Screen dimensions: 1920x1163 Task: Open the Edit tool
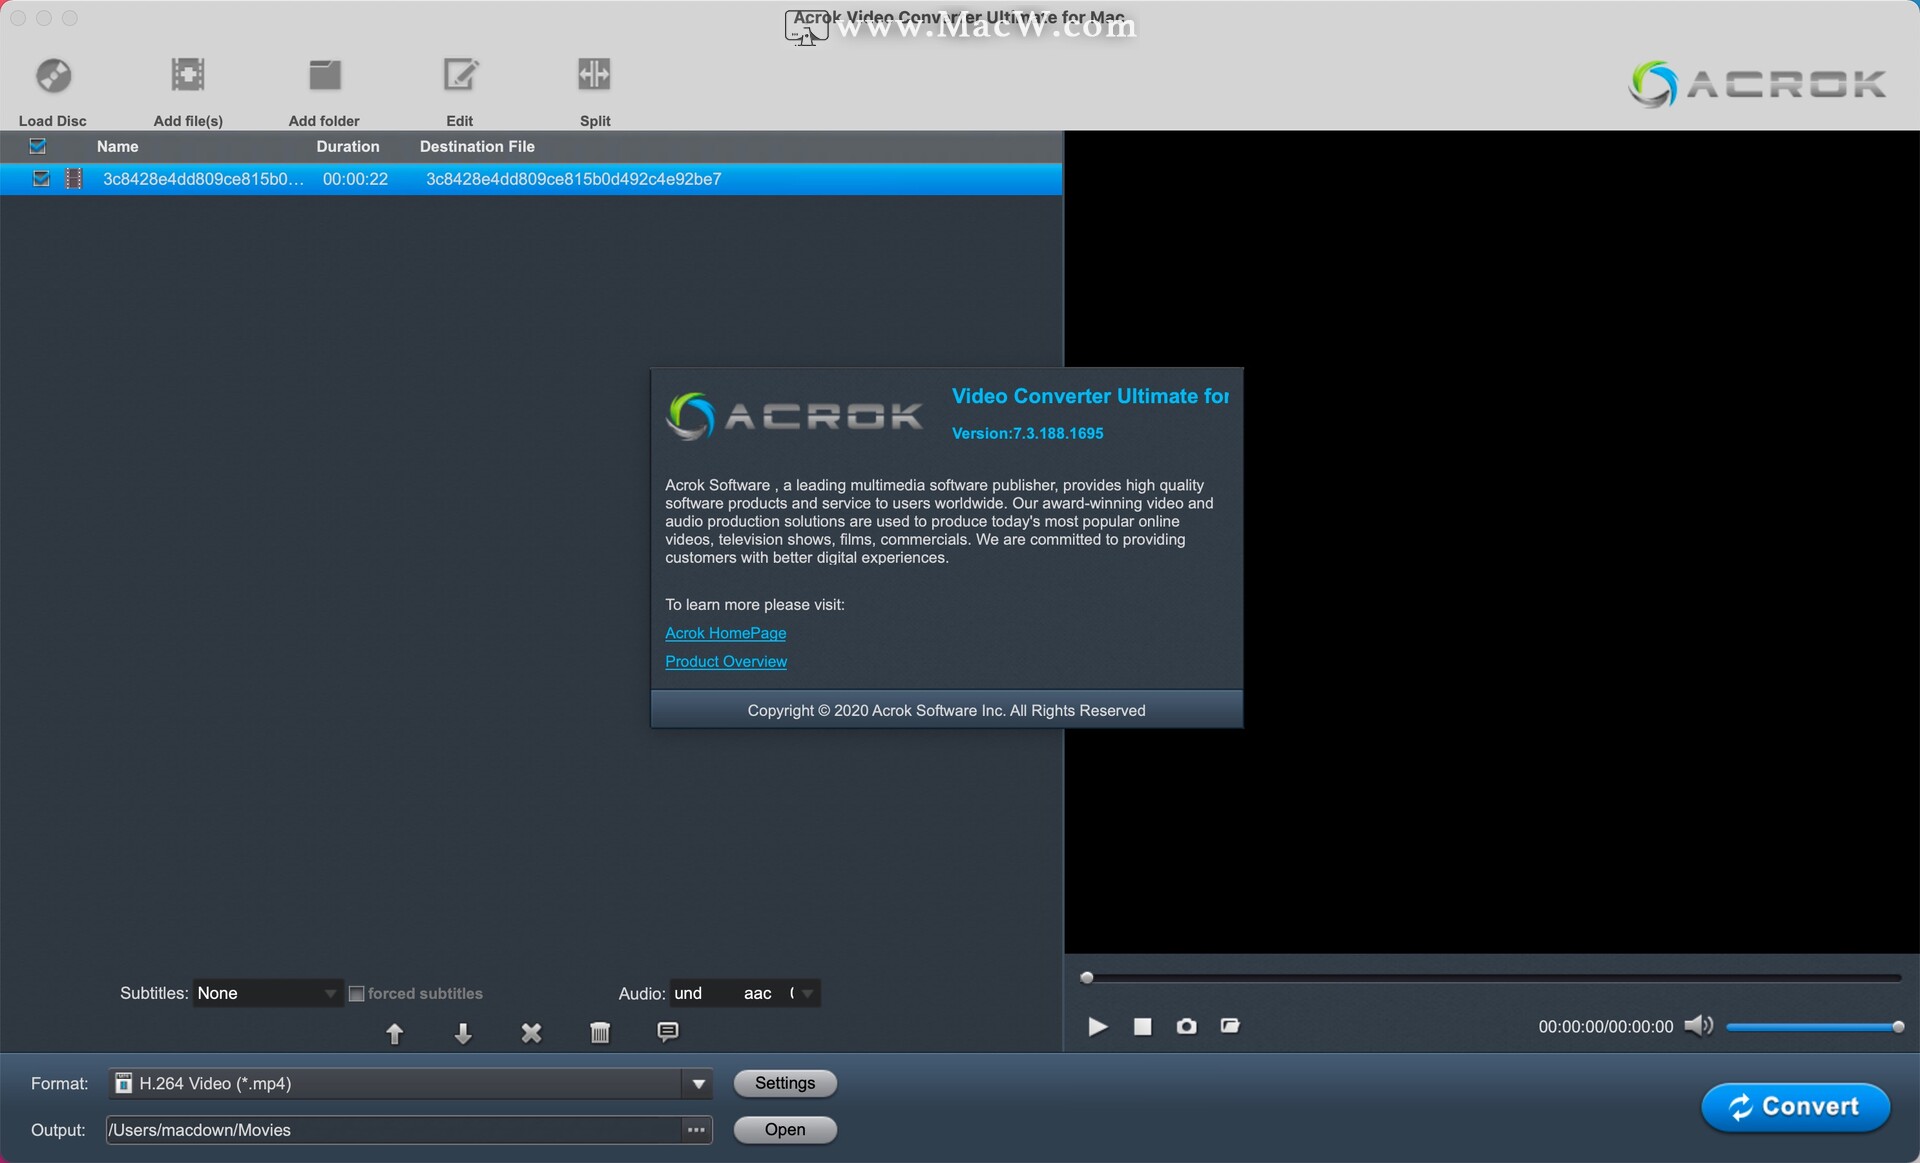pos(460,75)
